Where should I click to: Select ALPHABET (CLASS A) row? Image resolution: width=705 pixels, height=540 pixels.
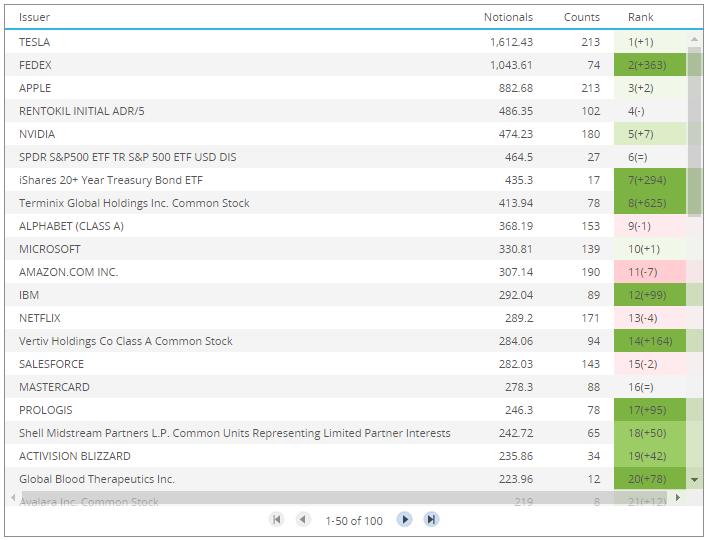click(x=346, y=226)
